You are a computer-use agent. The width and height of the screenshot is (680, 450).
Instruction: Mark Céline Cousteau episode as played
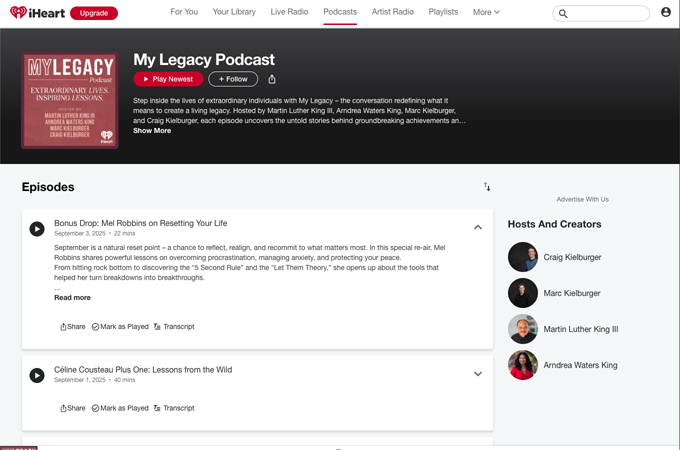(120, 408)
